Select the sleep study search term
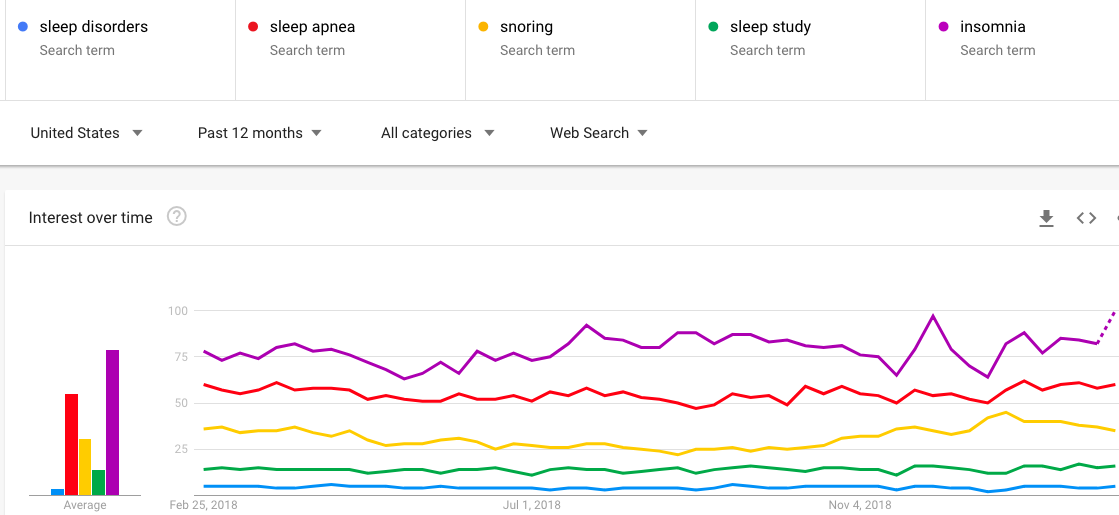The width and height of the screenshot is (1119, 515). [x=770, y=27]
